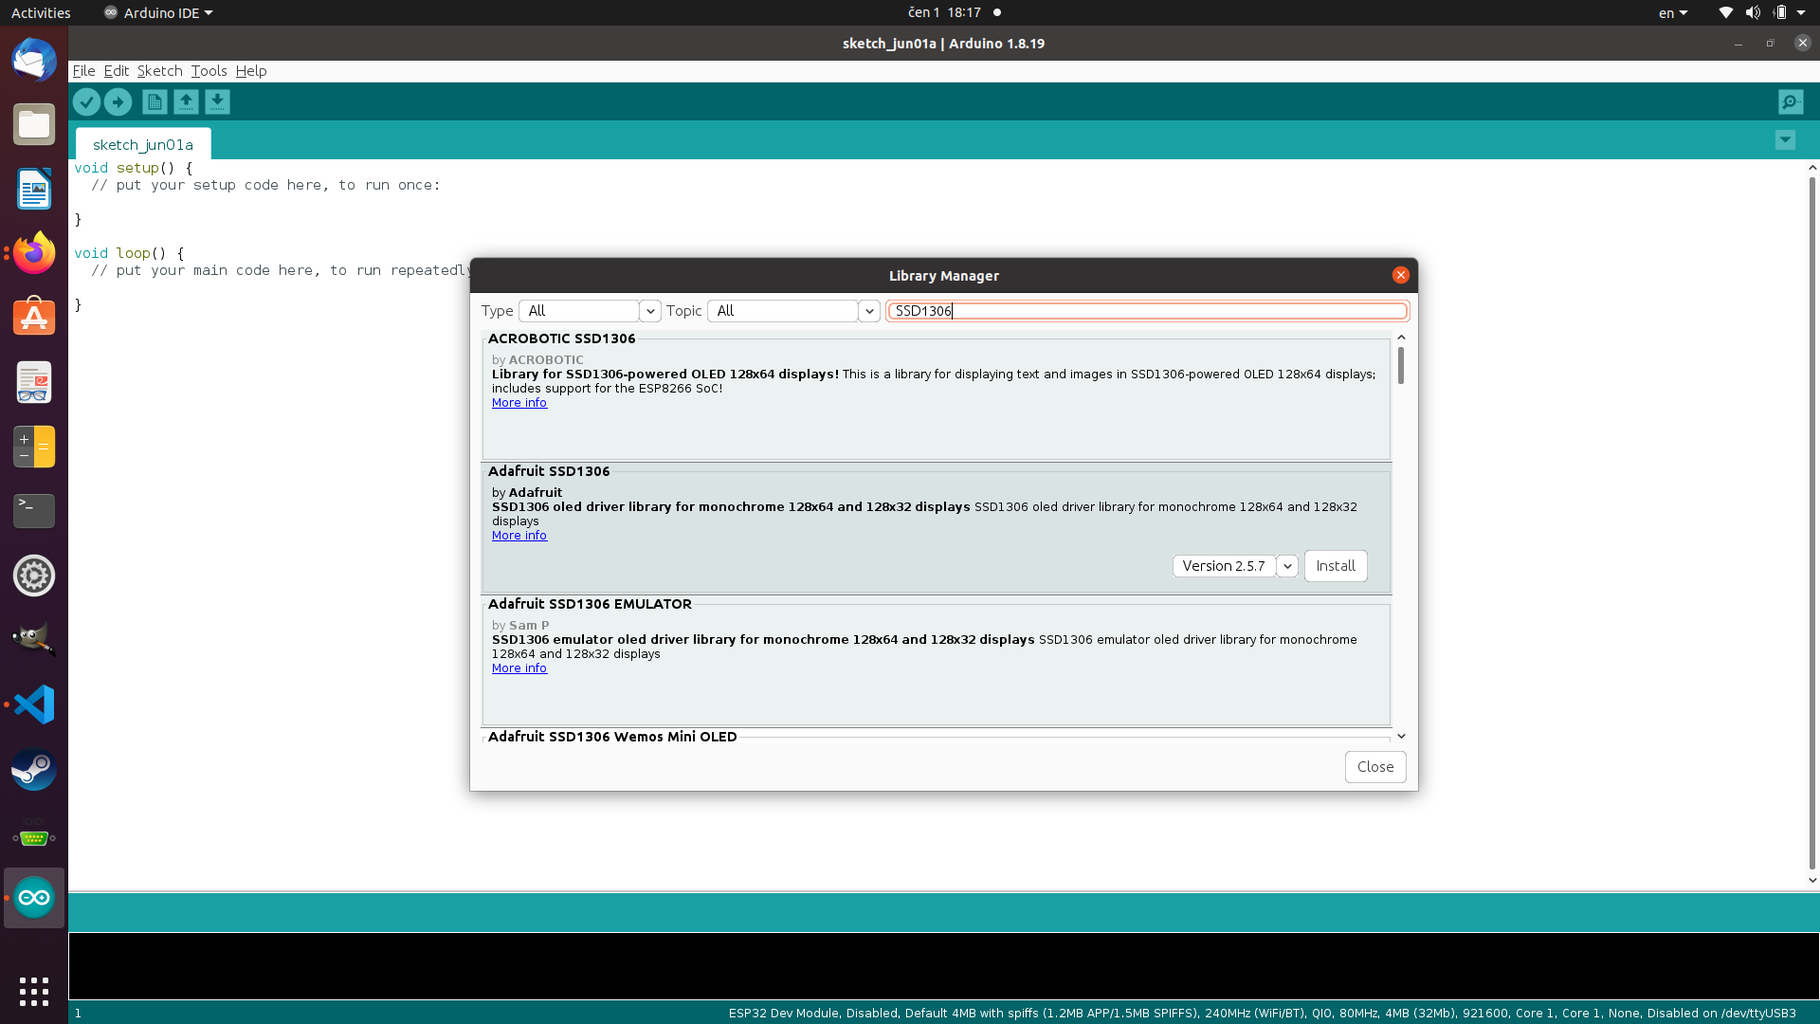Open the Activities overview
The image size is (1820, 1024).
click(x=41, y=13)
